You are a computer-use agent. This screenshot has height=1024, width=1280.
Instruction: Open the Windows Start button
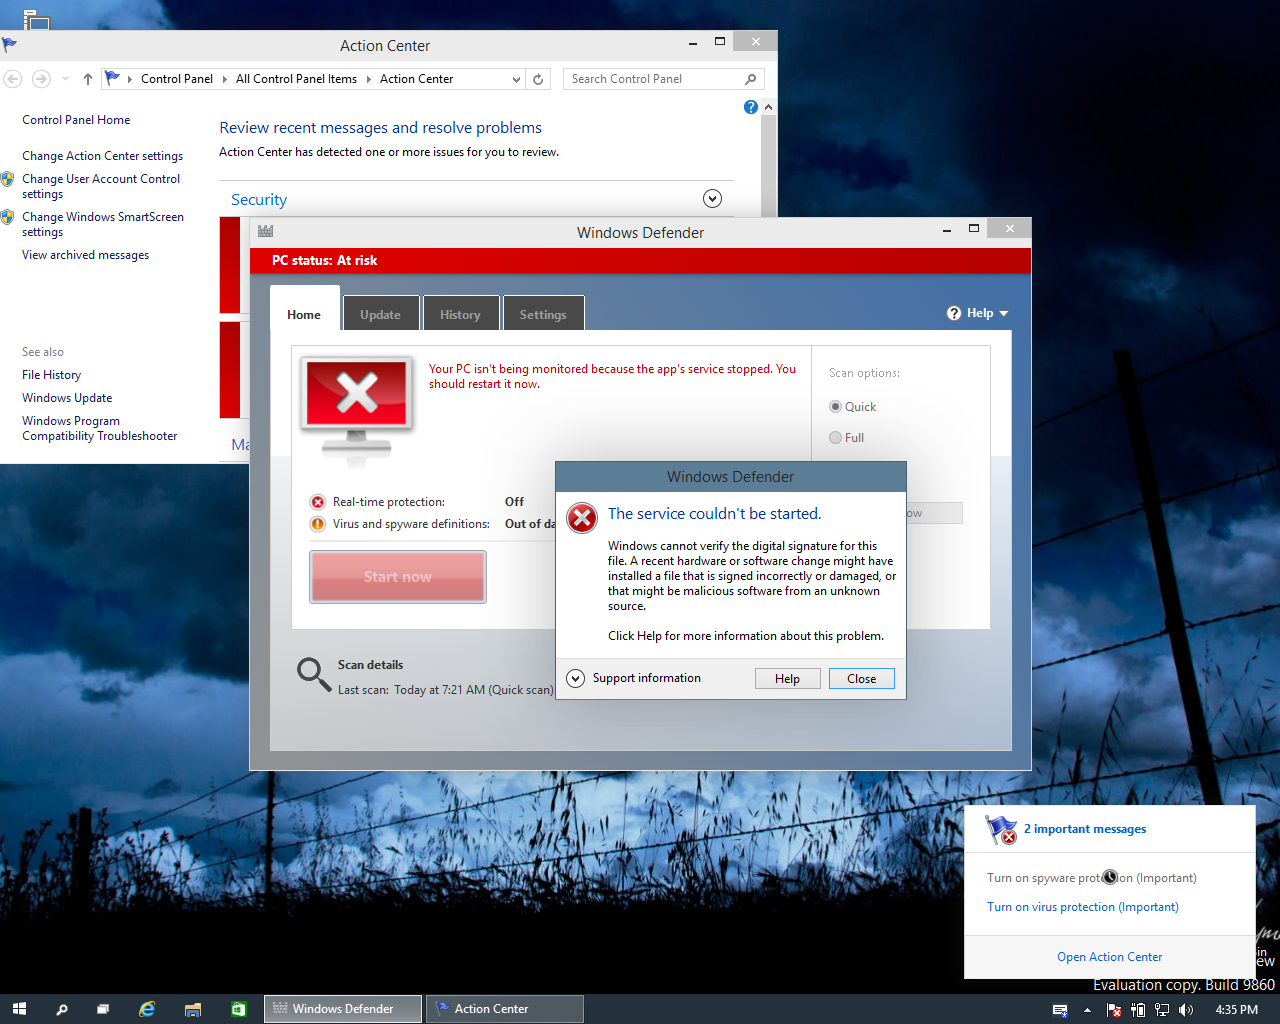(19, 1009)
